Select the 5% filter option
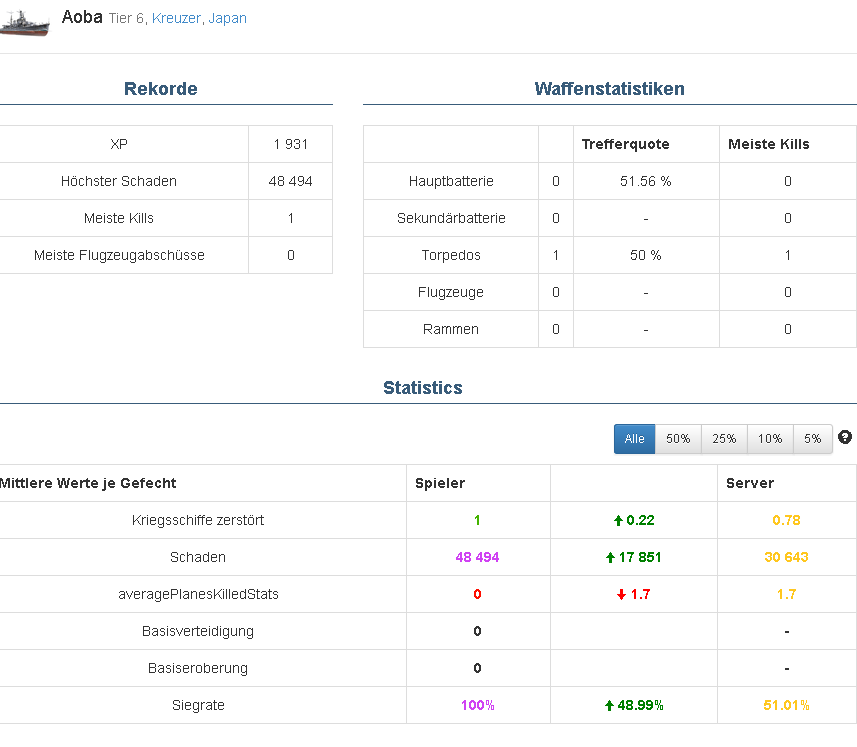 click(x=812, y=439)
